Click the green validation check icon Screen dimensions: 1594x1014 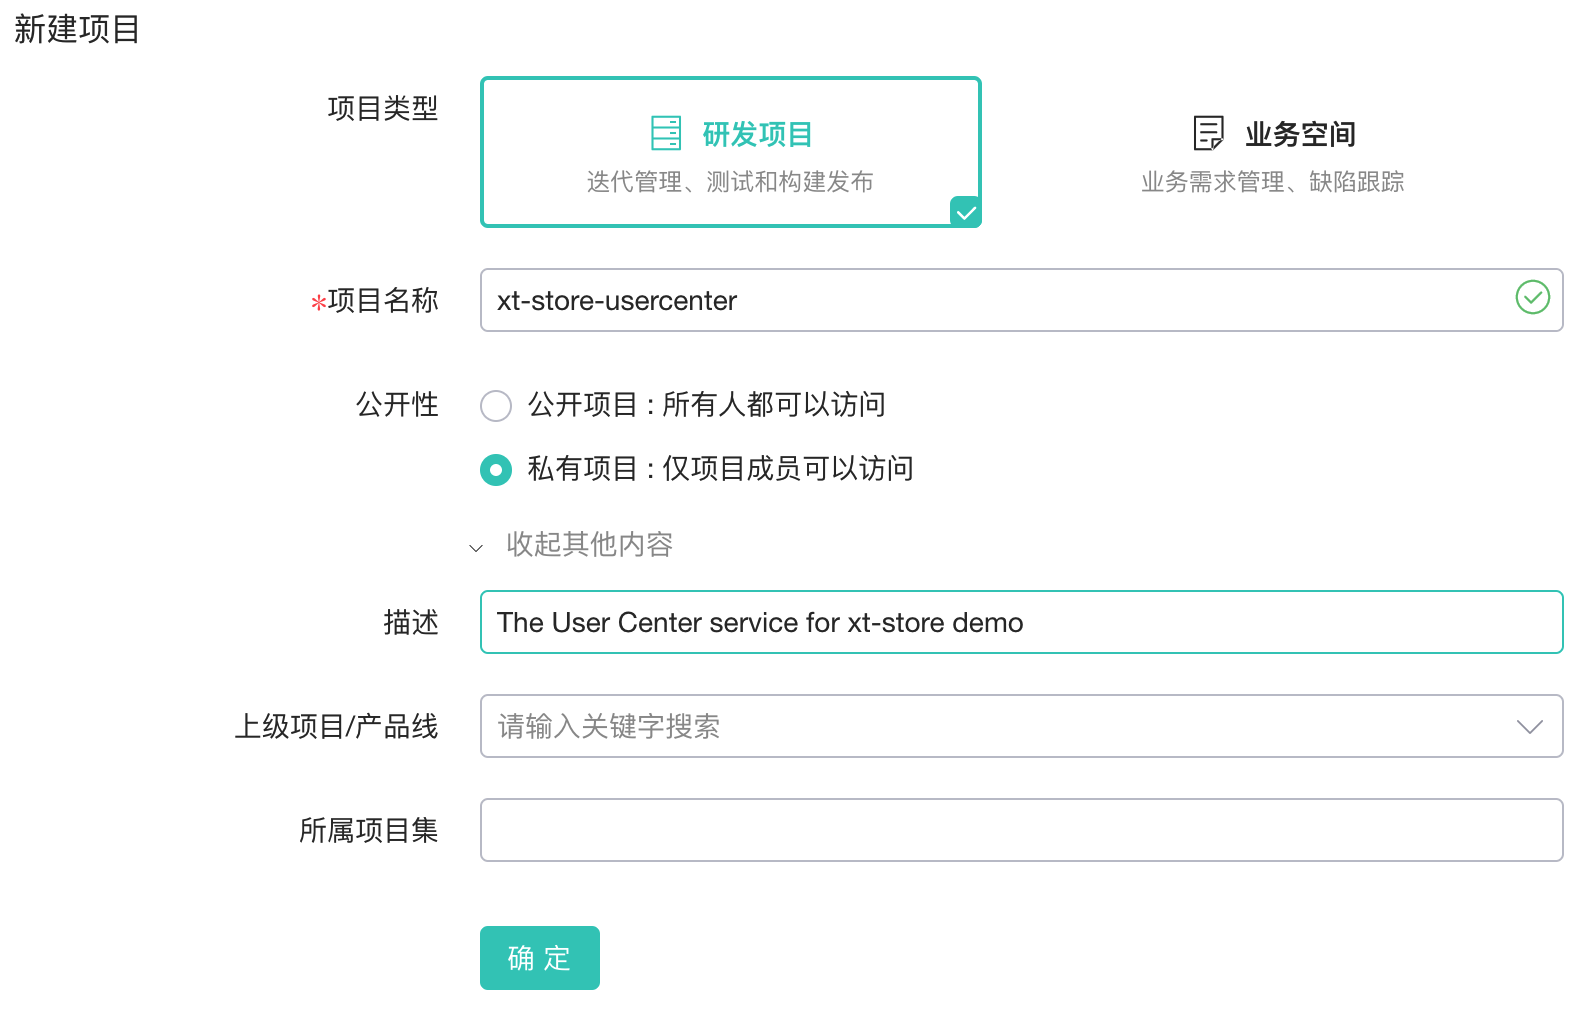(1532, 298)
